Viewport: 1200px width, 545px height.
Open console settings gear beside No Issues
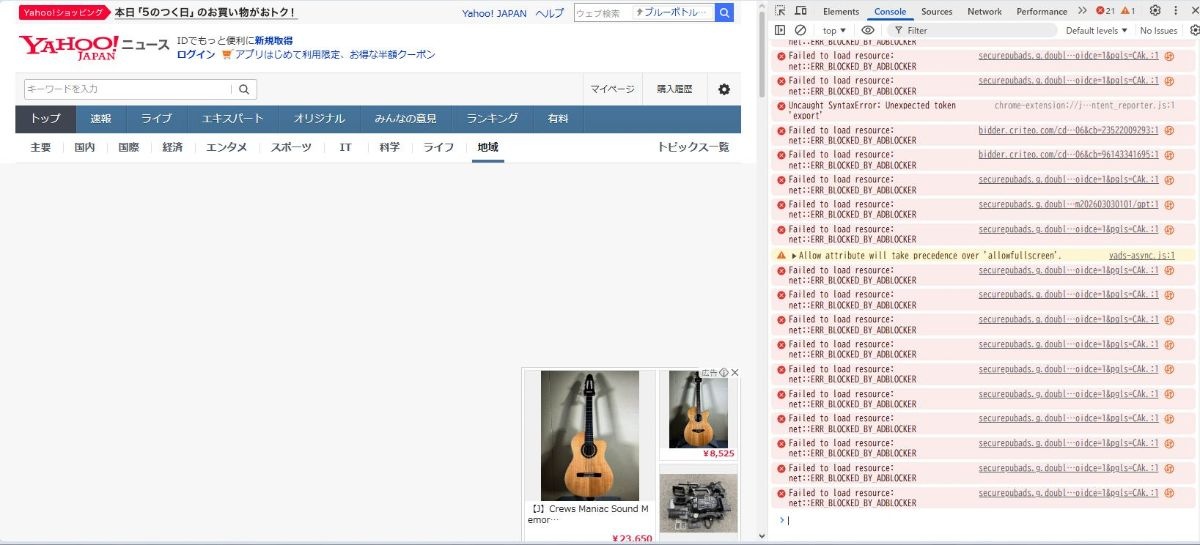coord(1194,31)
